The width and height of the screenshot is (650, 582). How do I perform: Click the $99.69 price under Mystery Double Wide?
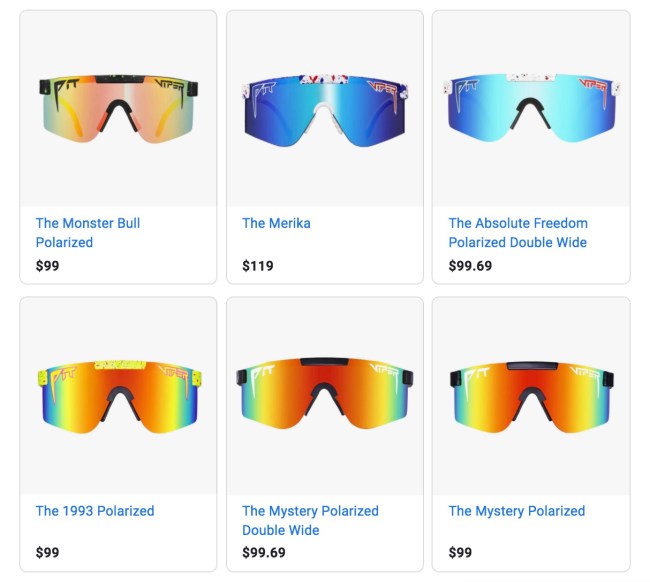[264, 553]
